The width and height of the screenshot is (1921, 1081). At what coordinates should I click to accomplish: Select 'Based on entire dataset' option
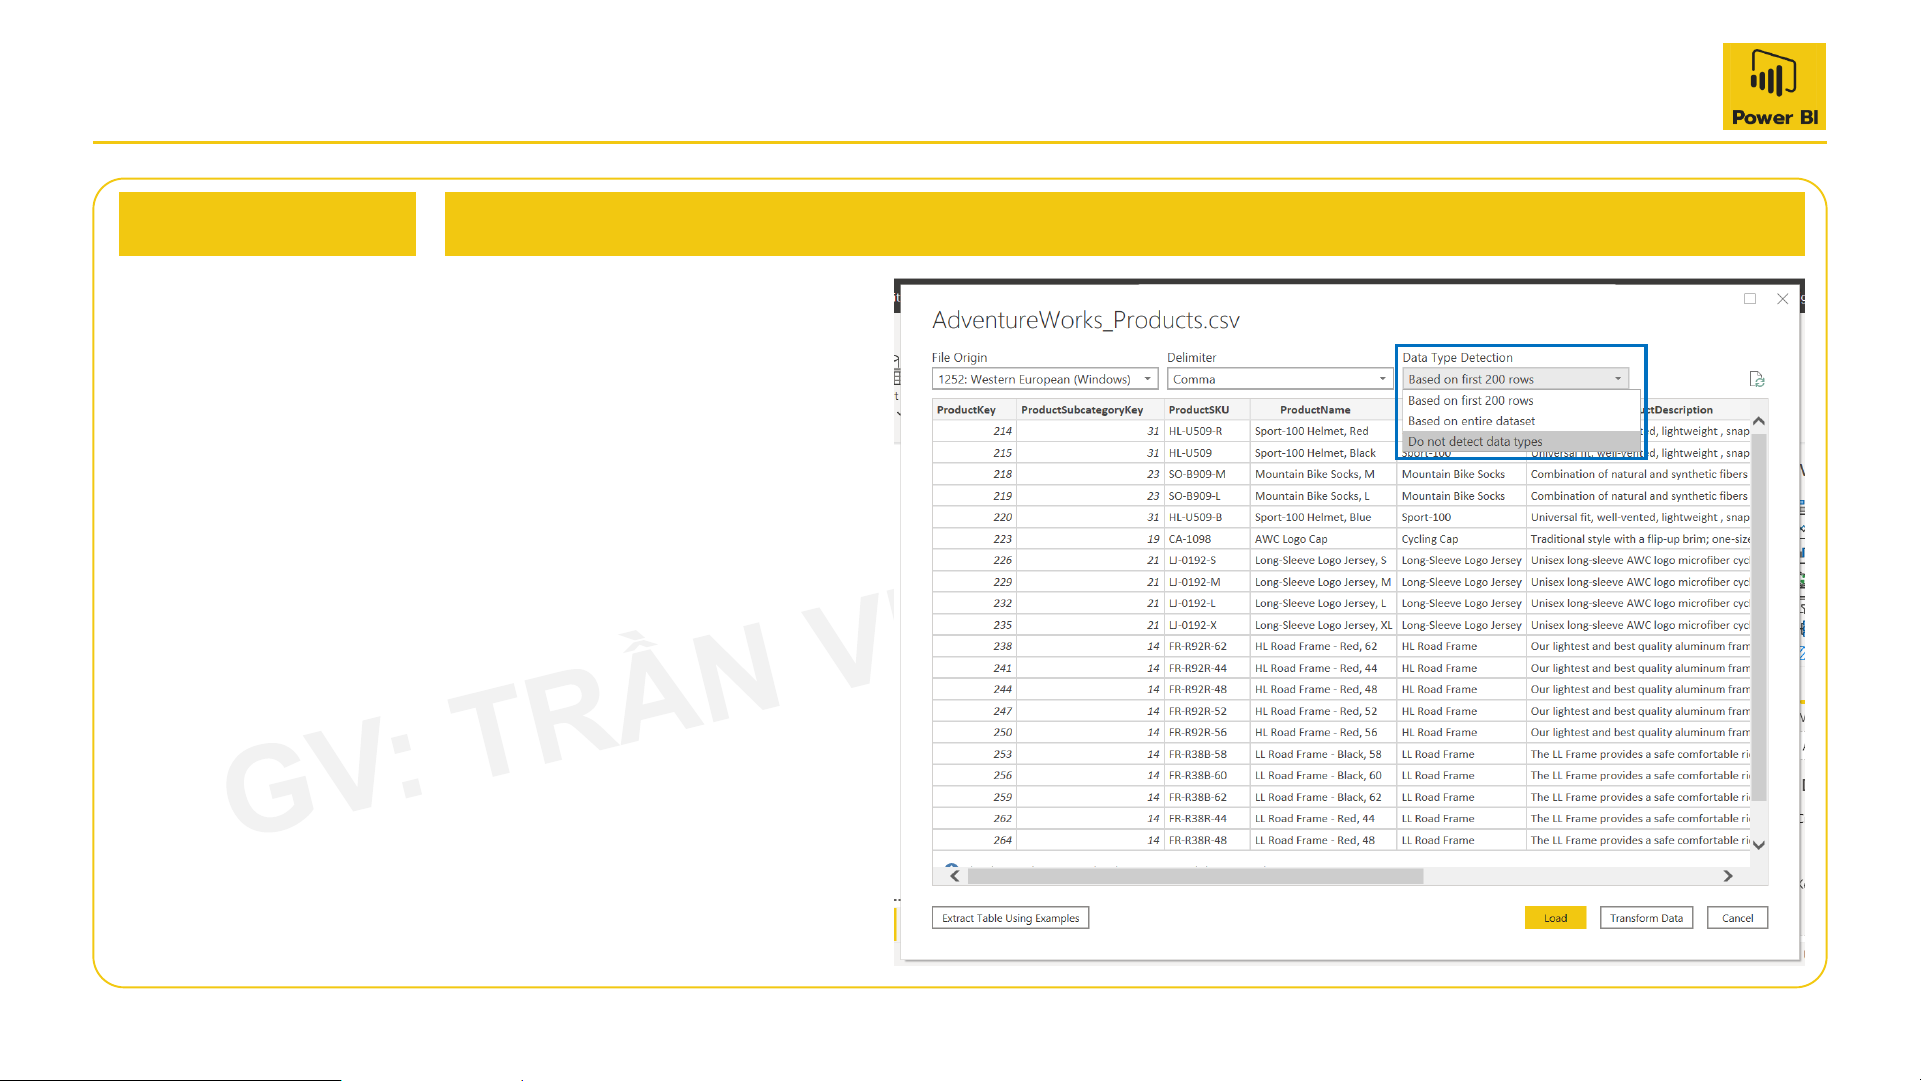click(1471, 421)
